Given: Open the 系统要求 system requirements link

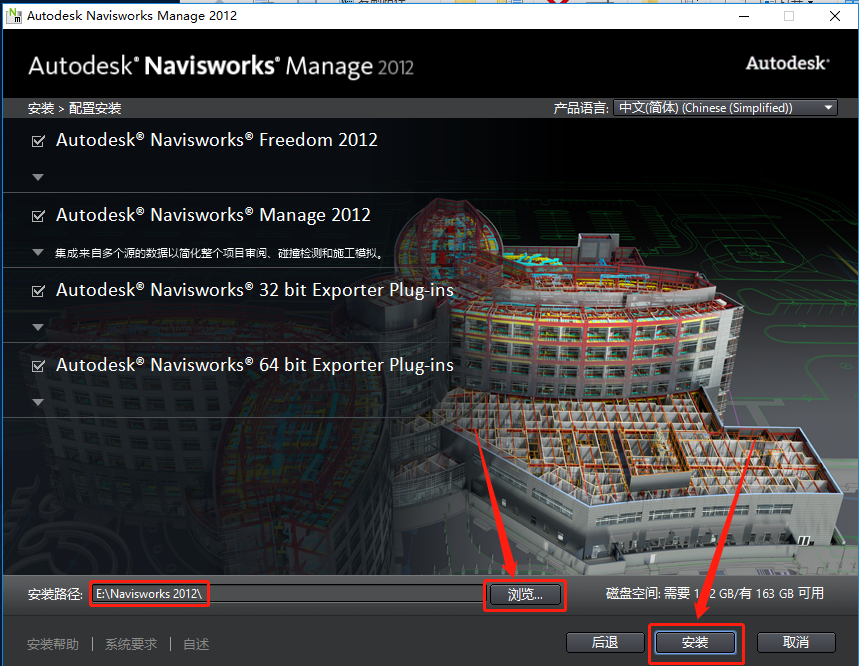Looking at the screenshot, I should 131,645.
